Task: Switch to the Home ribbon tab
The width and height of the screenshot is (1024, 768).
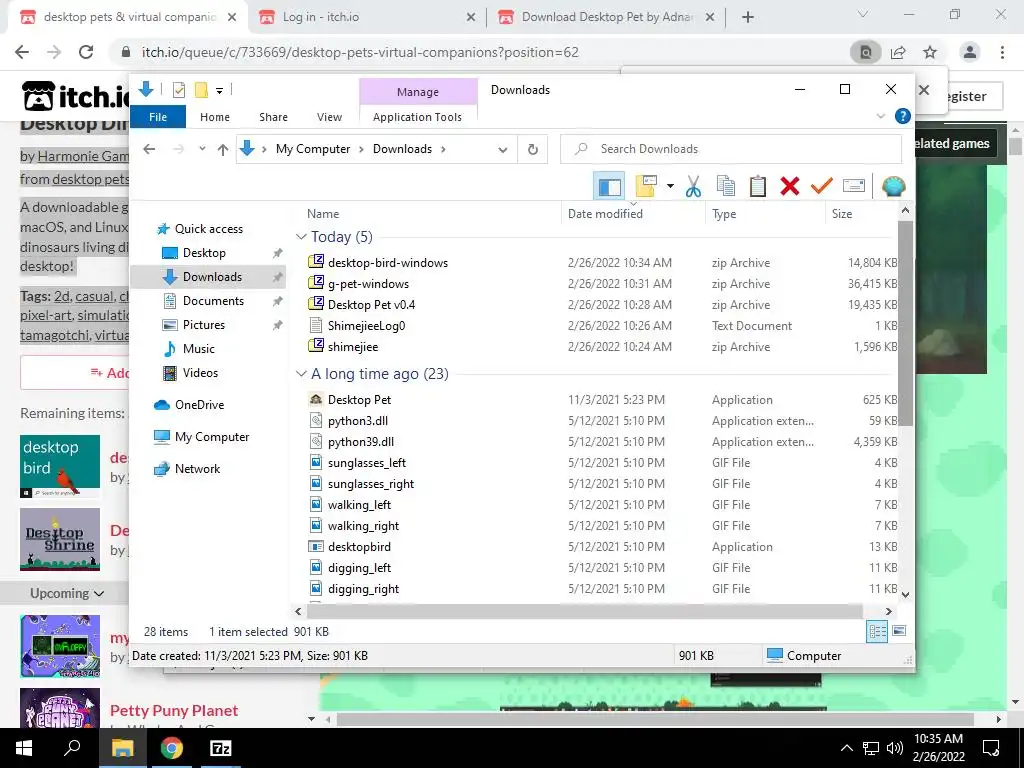Action: tap(215, 117)
